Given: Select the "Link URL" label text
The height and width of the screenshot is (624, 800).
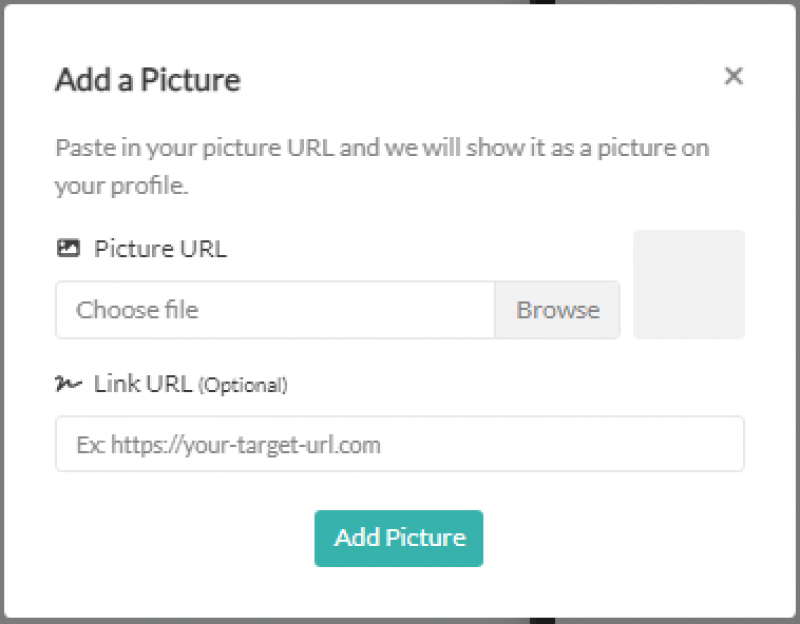Looking at the screenshot, I should coord(142,383).
